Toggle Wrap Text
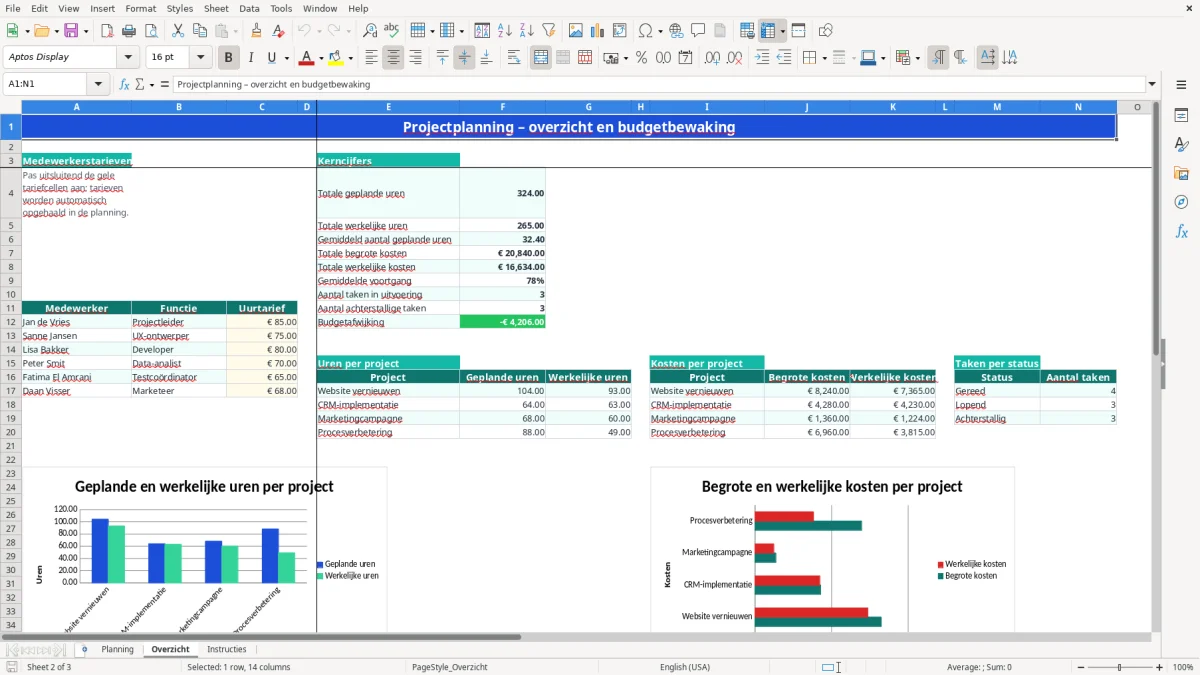The height and width of the screenshot is (675, 1200). [514, 58]
